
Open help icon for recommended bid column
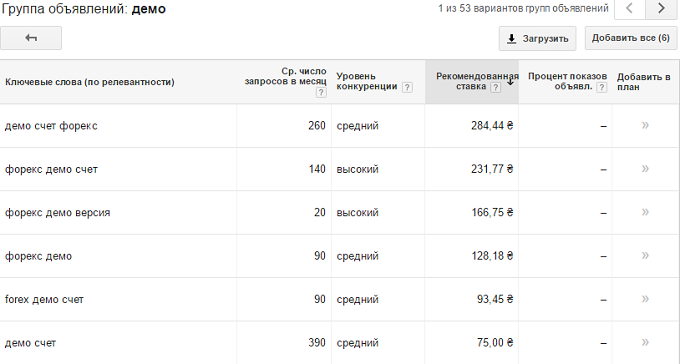(495, 87)
